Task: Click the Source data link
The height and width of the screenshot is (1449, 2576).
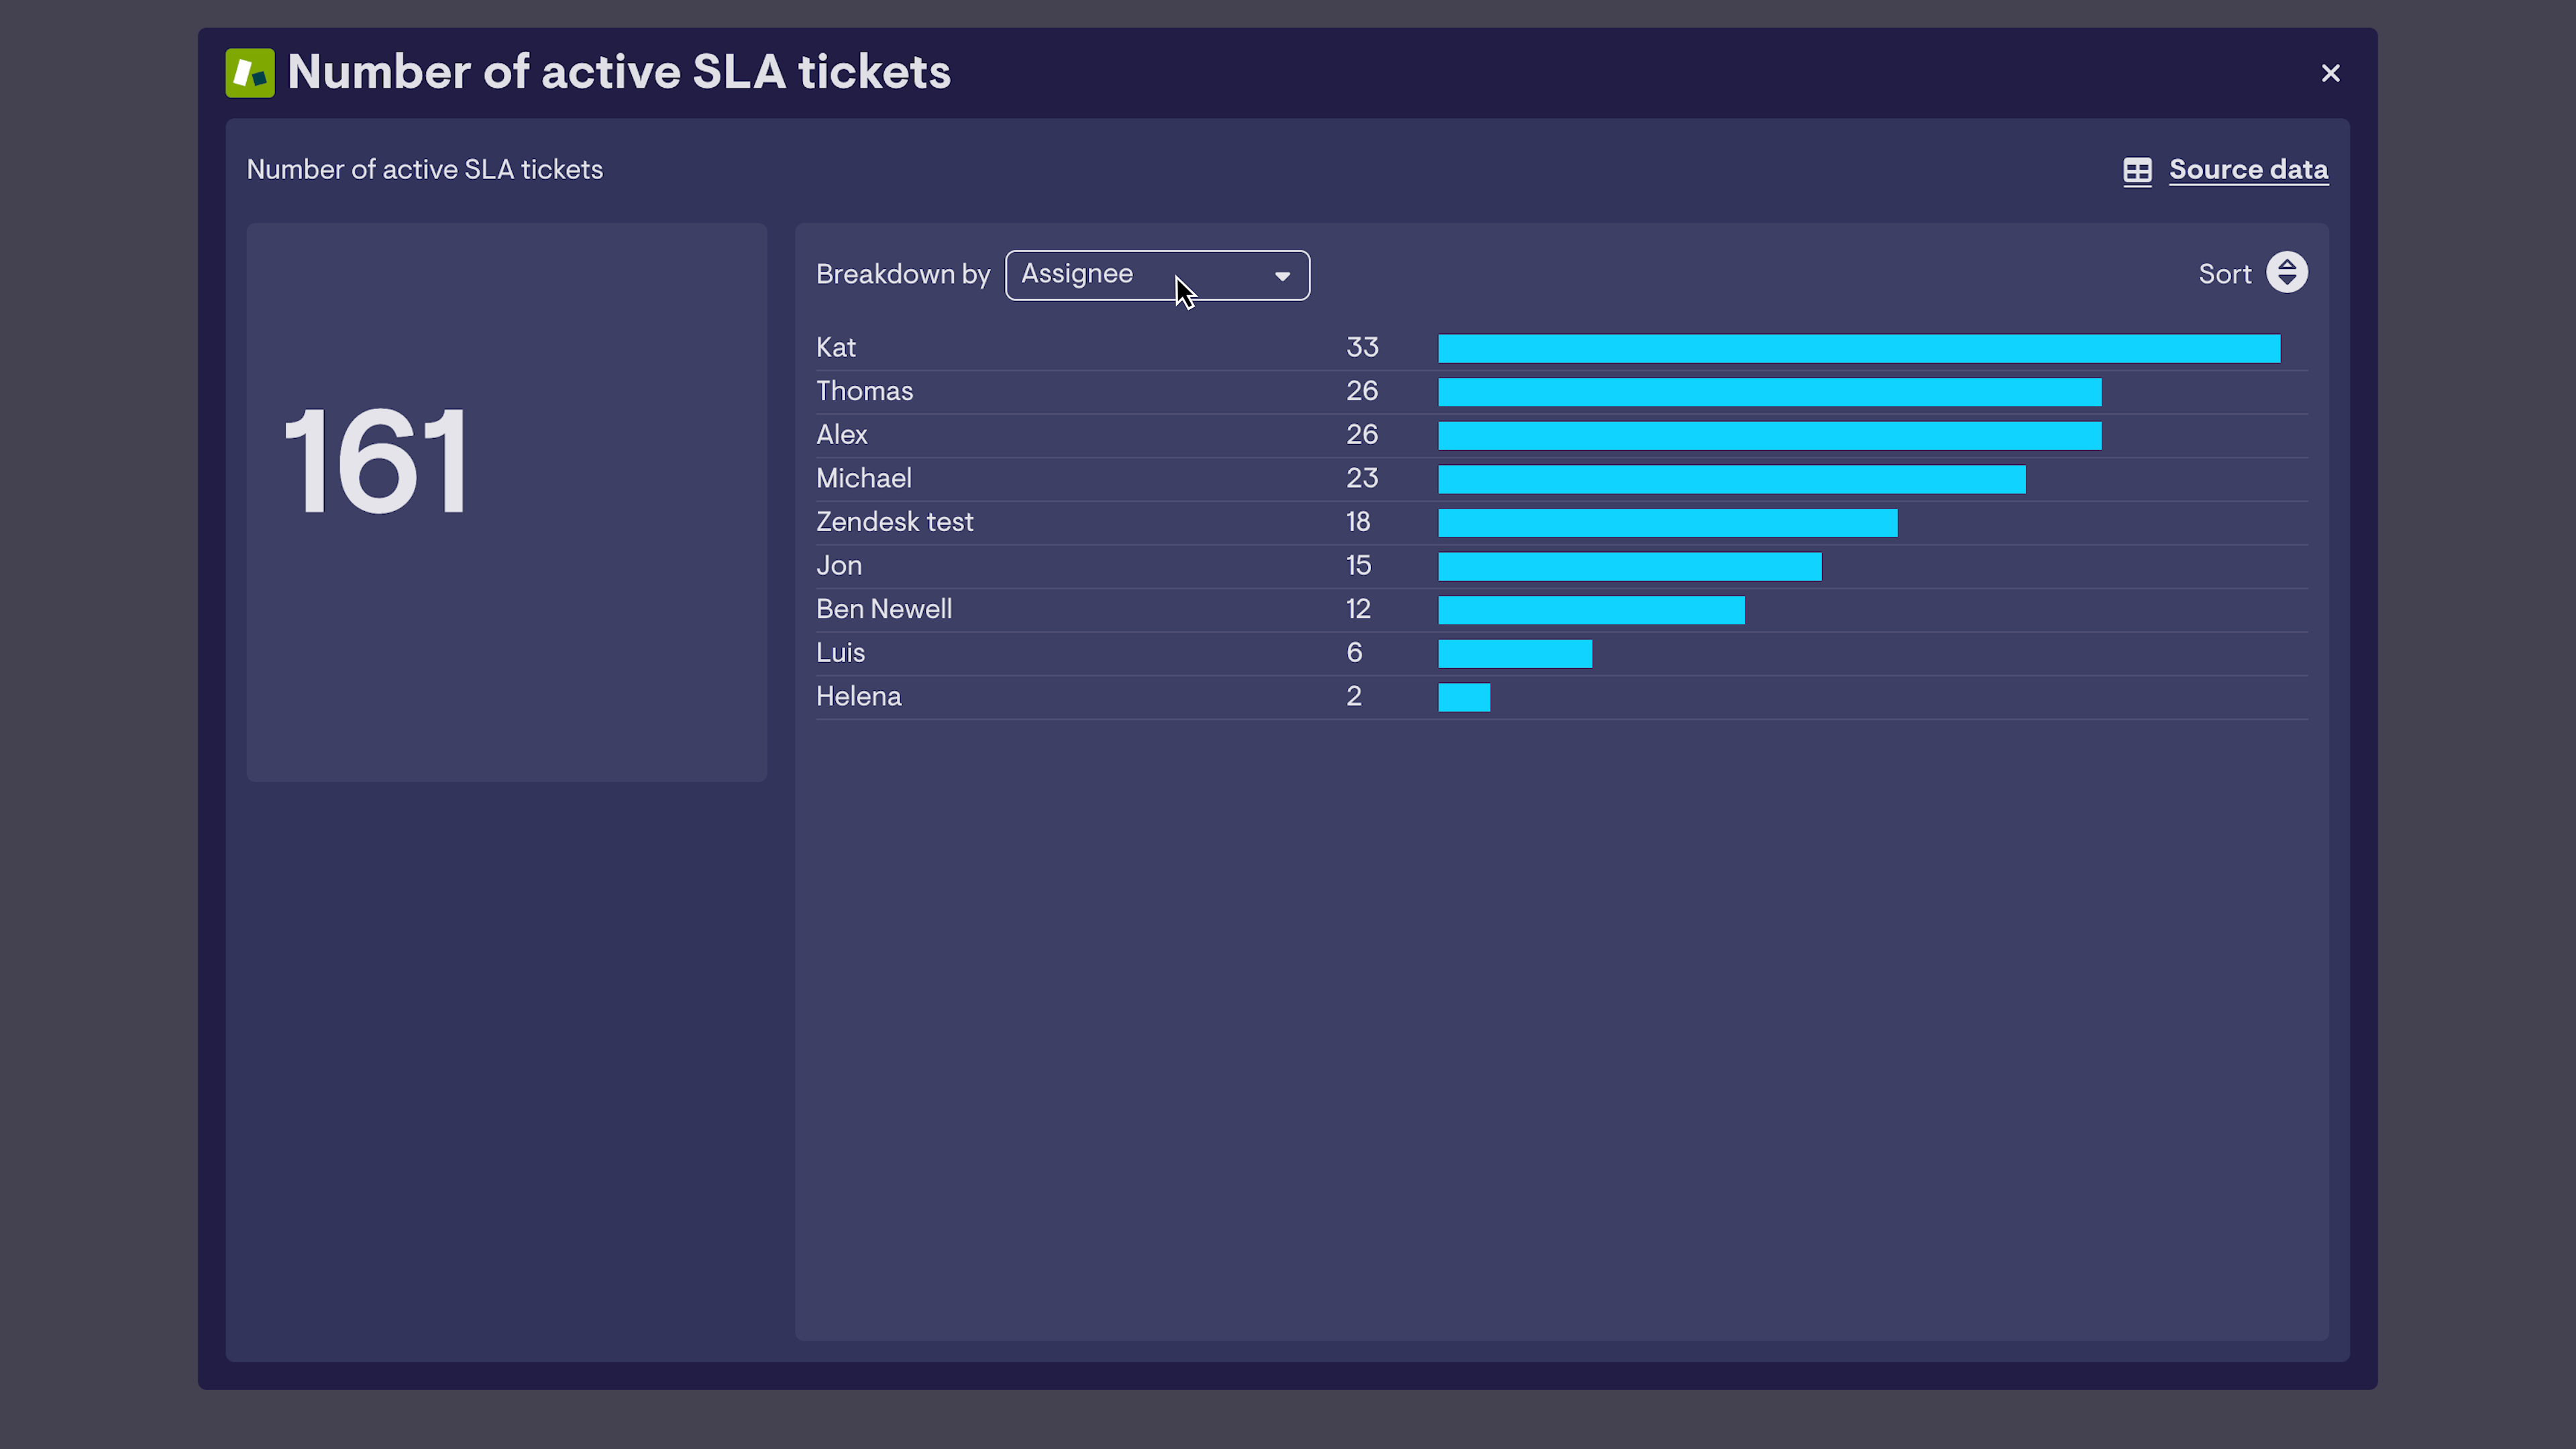Action: point(2248,170)
